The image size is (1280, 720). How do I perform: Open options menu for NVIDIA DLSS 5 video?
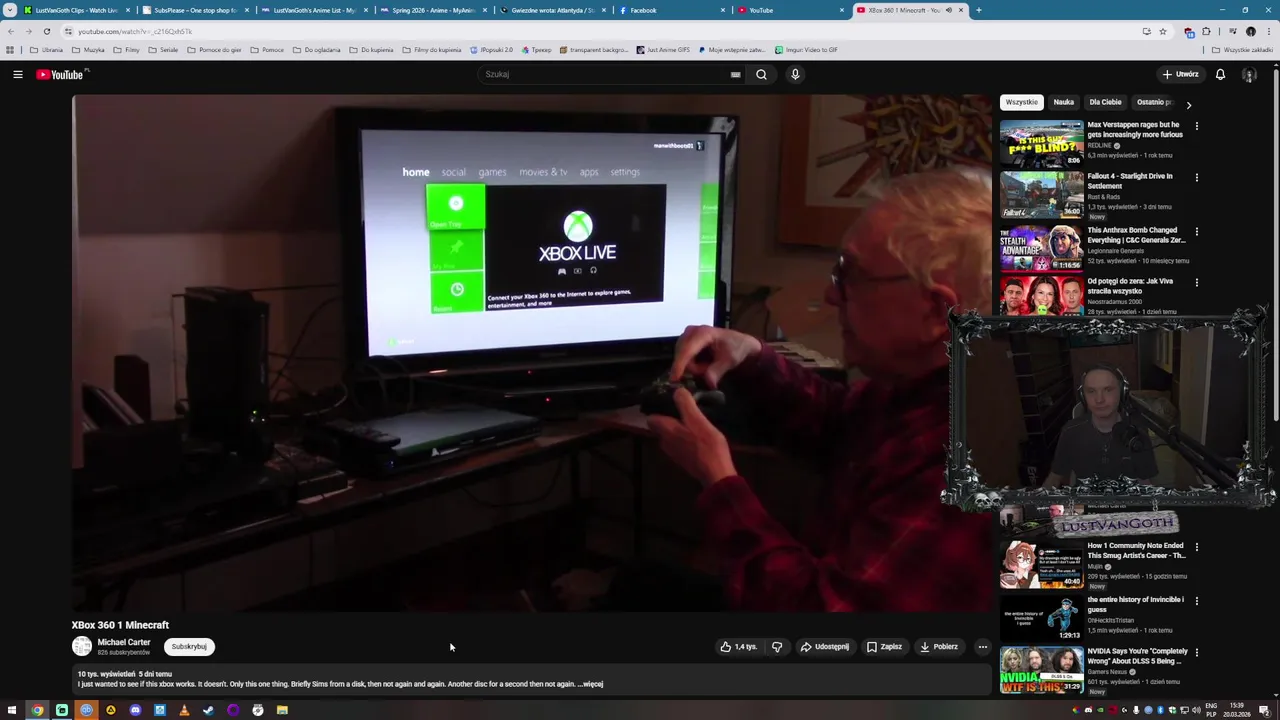pyautogui.click(x=1196, y=653)
